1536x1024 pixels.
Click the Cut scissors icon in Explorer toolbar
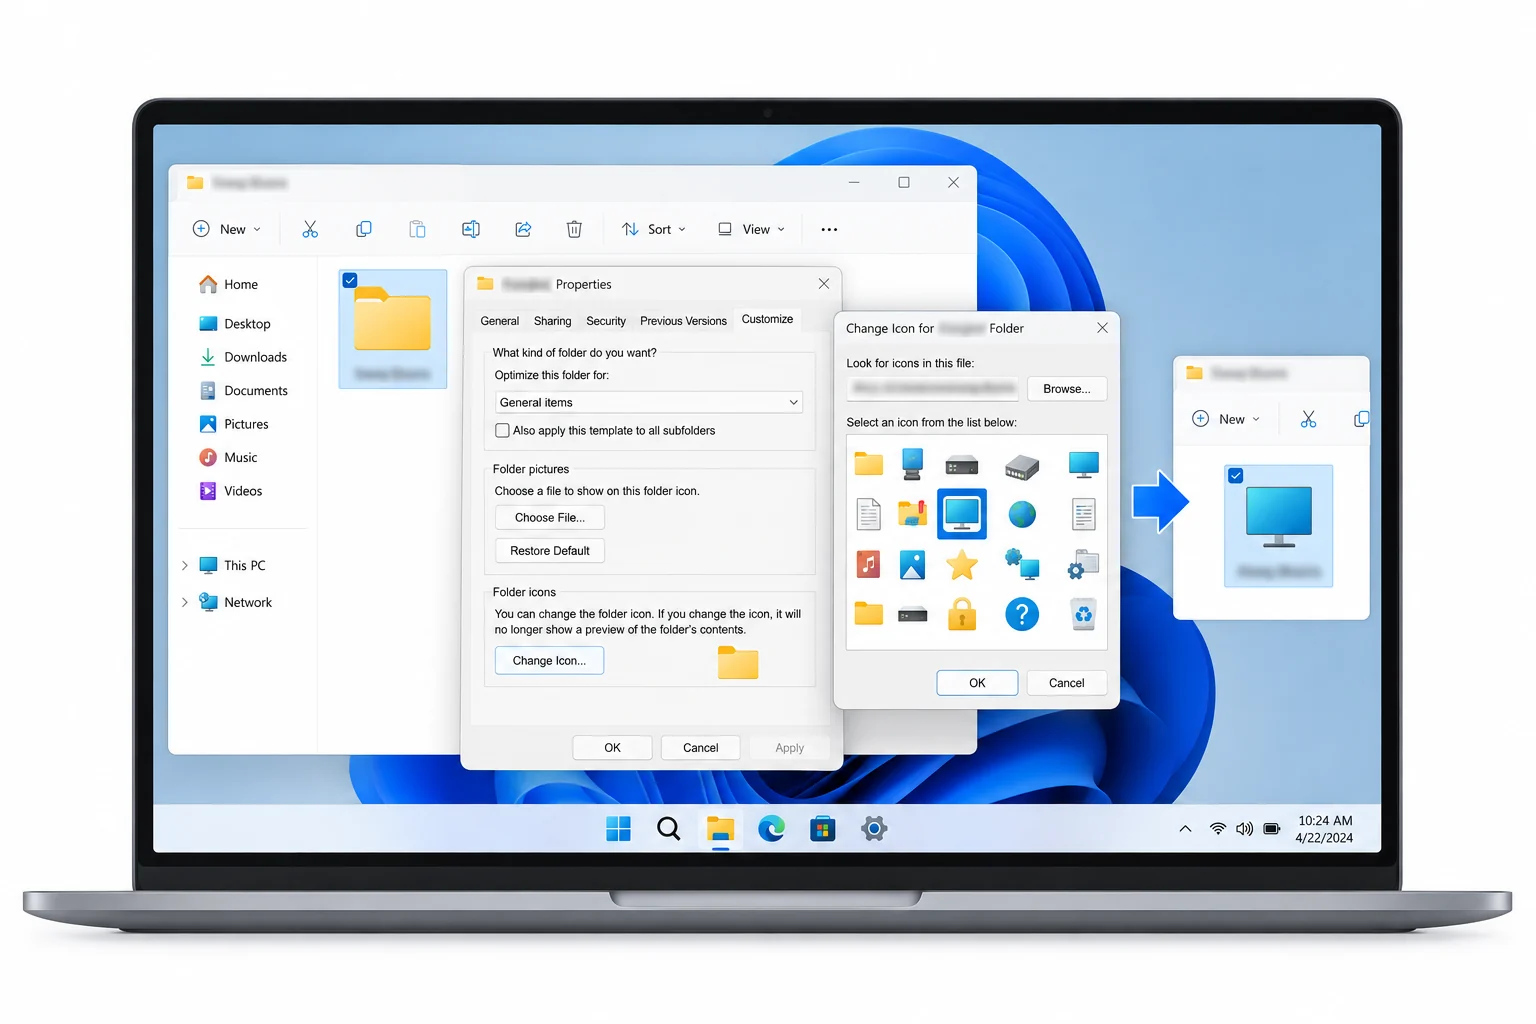click(310, 229)
